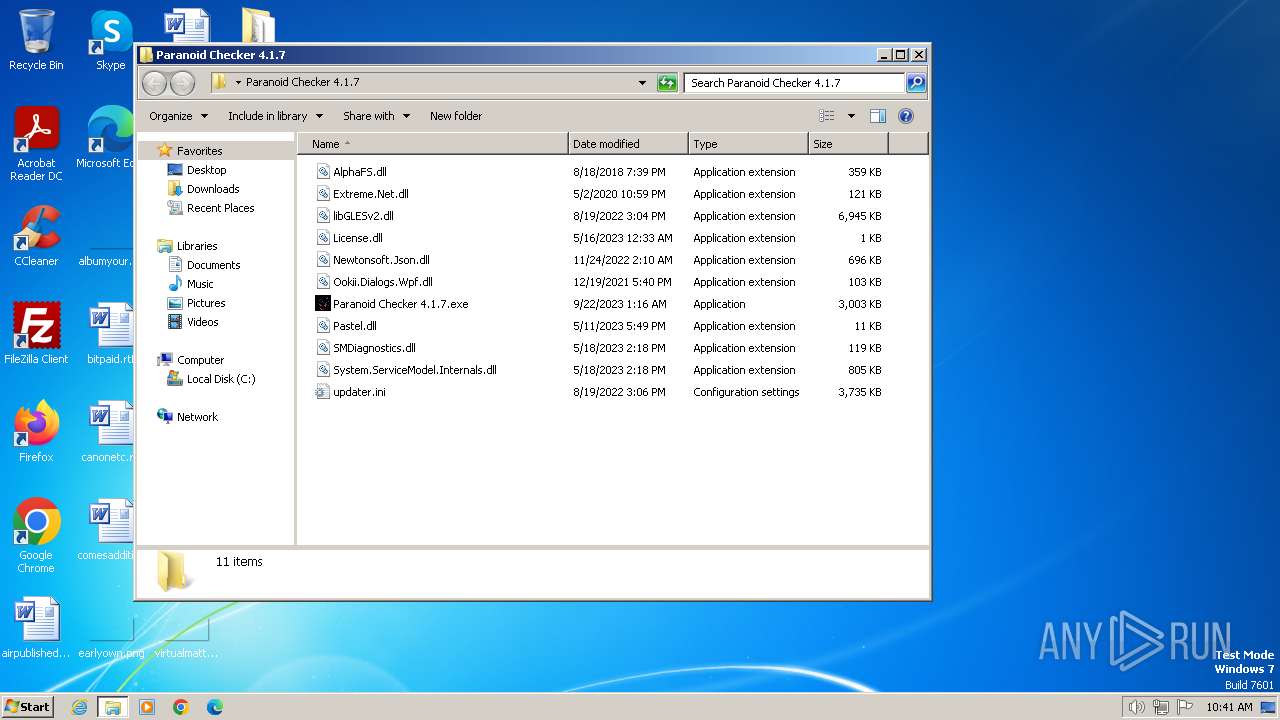Toggle the preview pane button
1280x720 pixels.
click(877, 116)
